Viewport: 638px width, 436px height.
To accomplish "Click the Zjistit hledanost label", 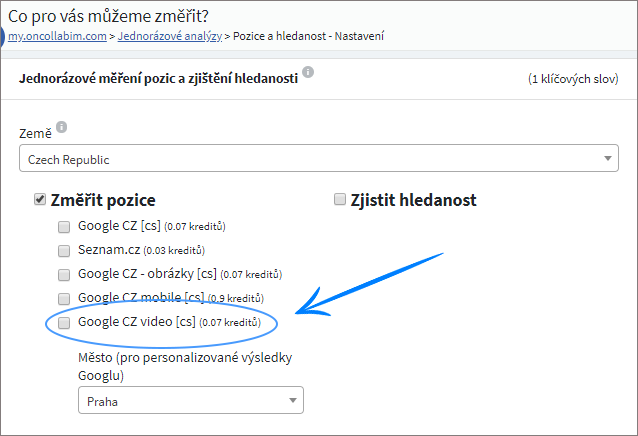I will point(413,200).
